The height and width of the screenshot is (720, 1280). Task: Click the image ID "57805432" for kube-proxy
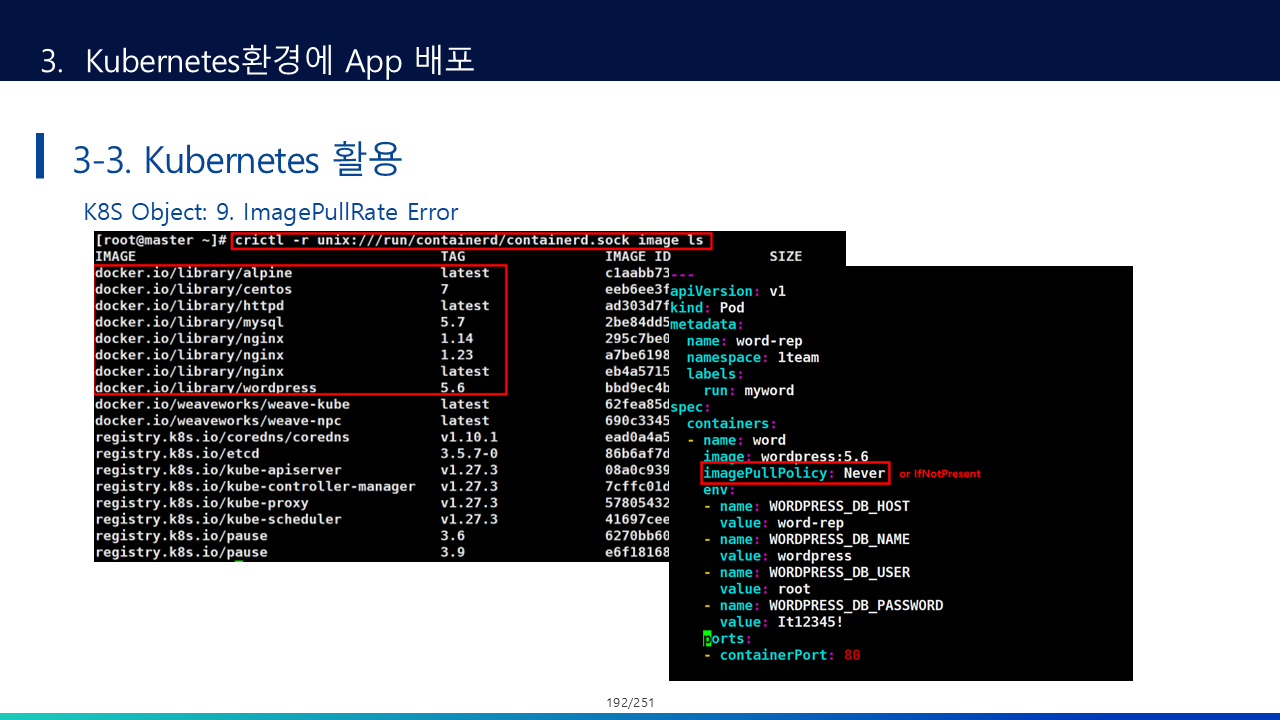tap(637, 503)
